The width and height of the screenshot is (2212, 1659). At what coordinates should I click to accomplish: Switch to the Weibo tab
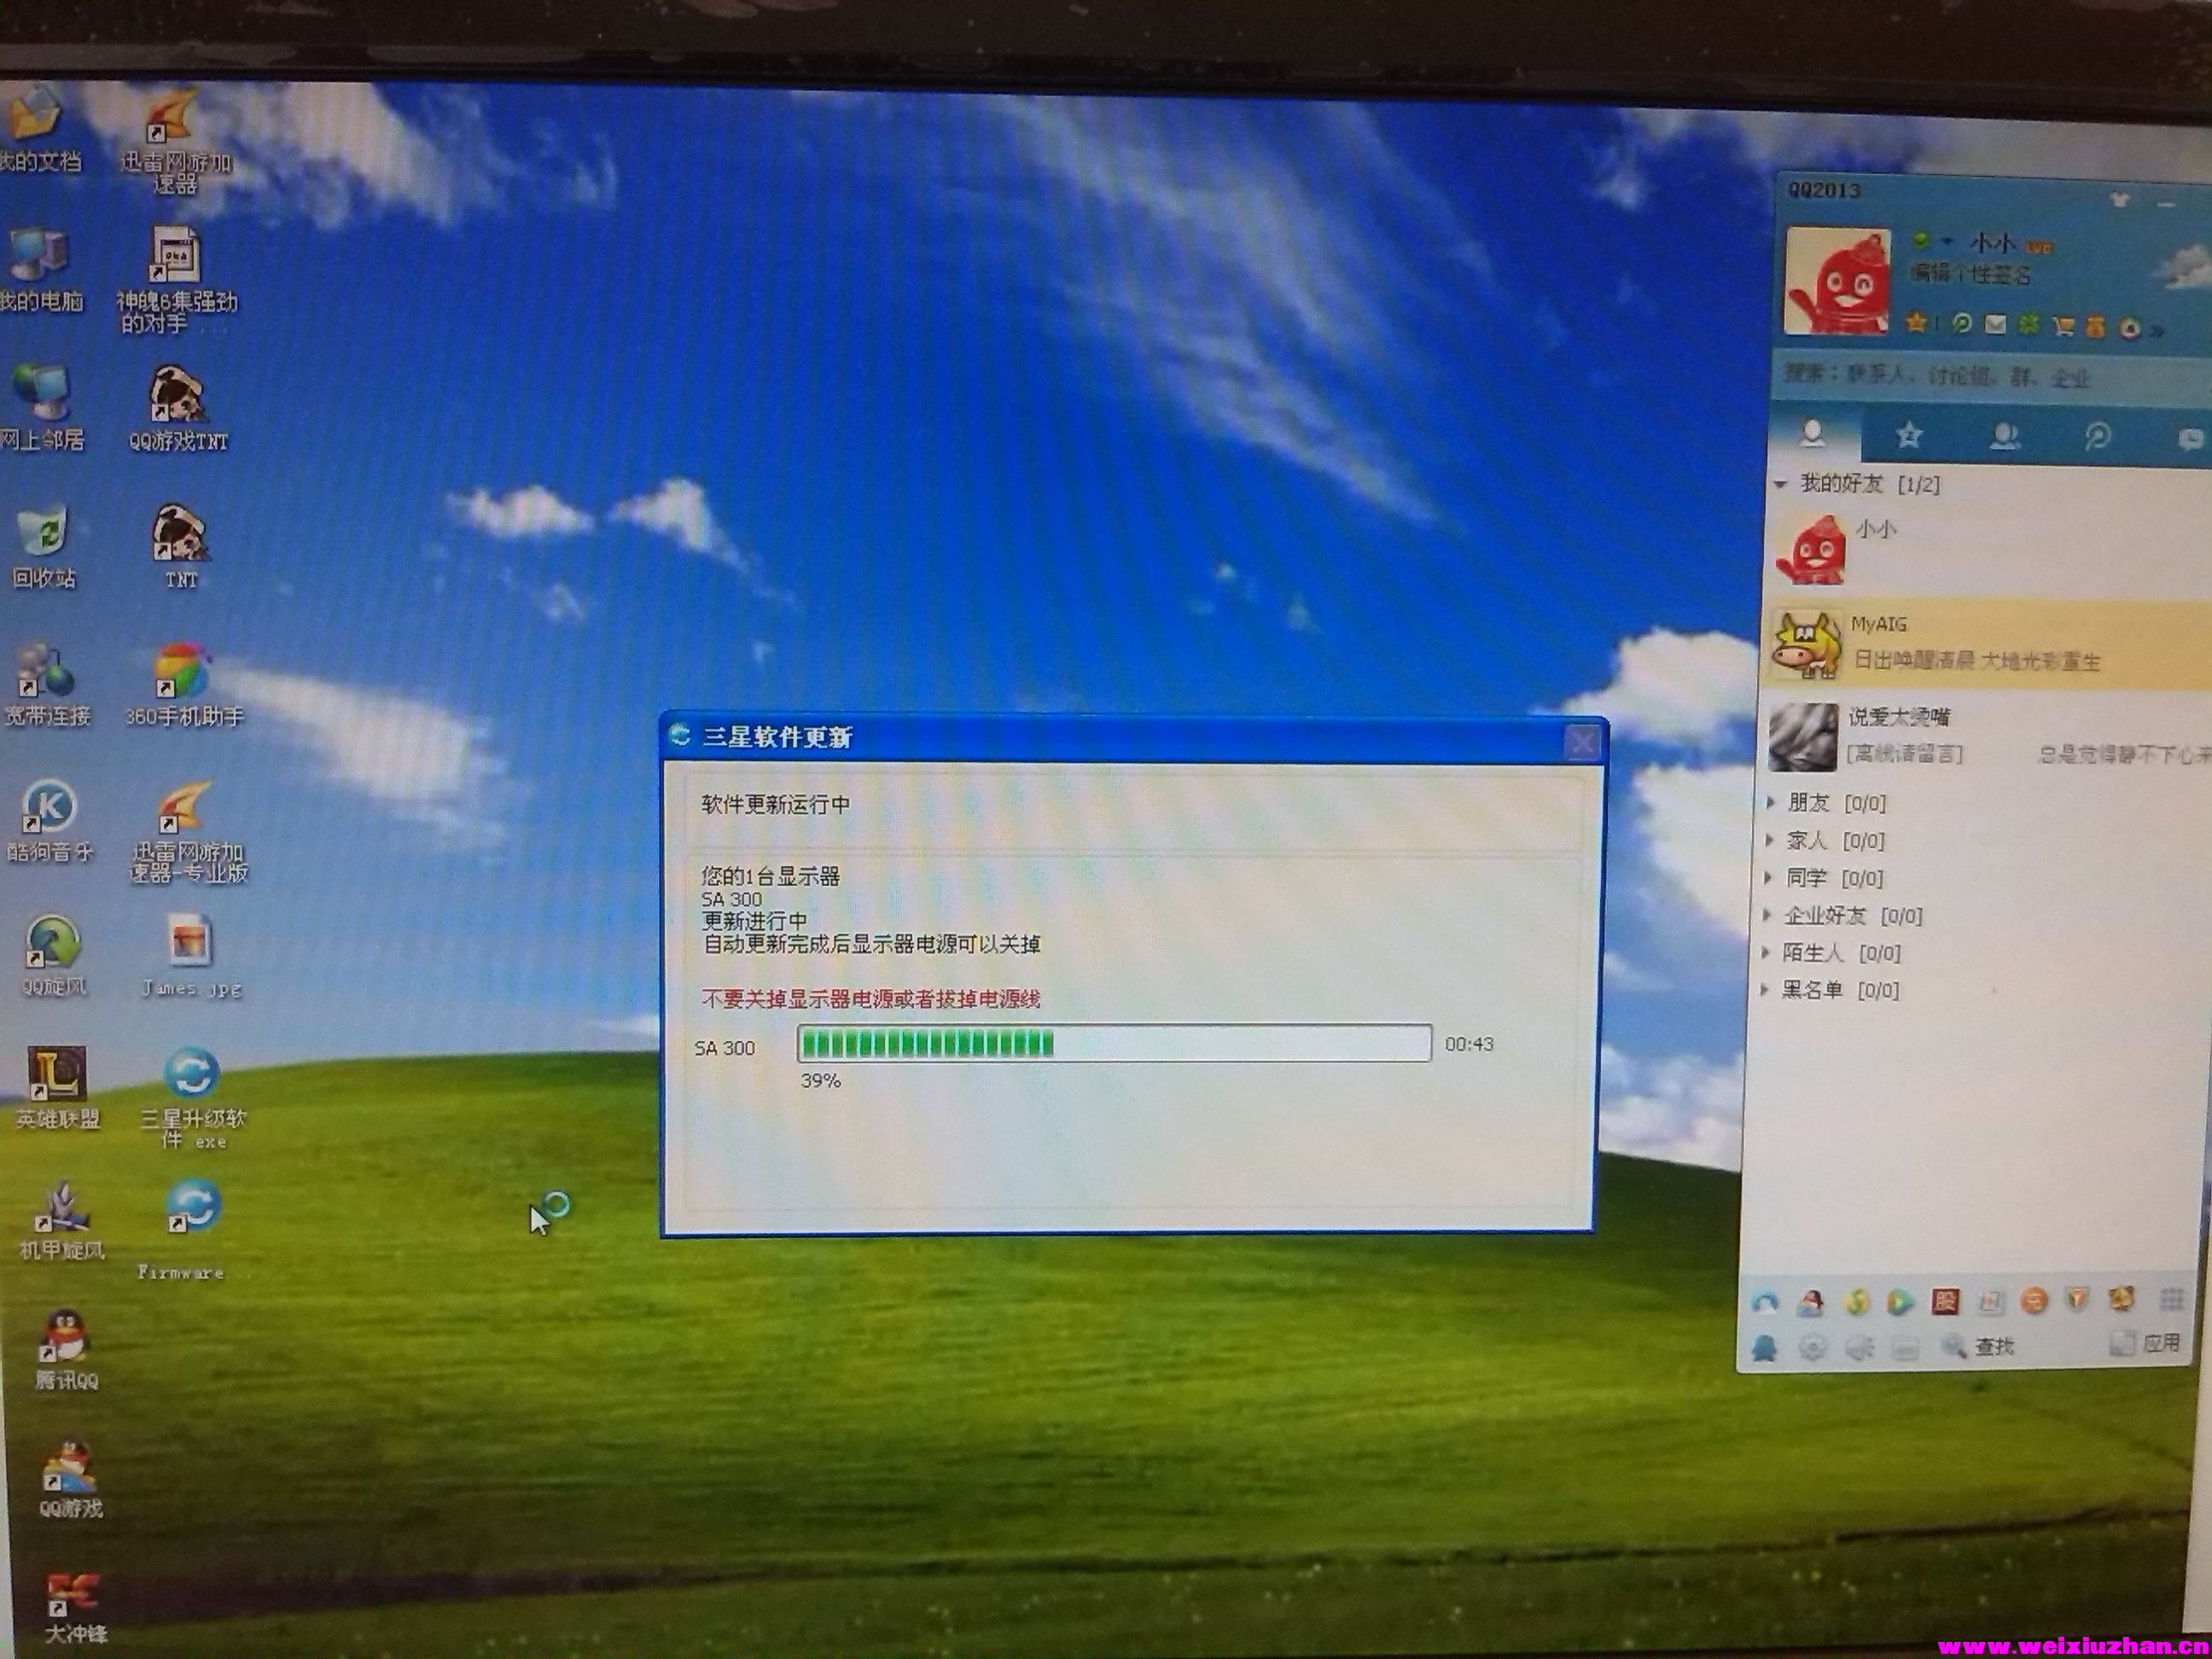[2097, 436]
